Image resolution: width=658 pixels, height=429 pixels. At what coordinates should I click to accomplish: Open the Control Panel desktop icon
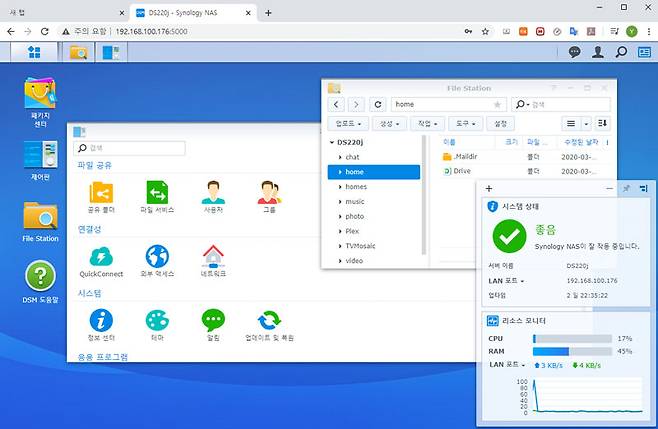pos(40,160)
